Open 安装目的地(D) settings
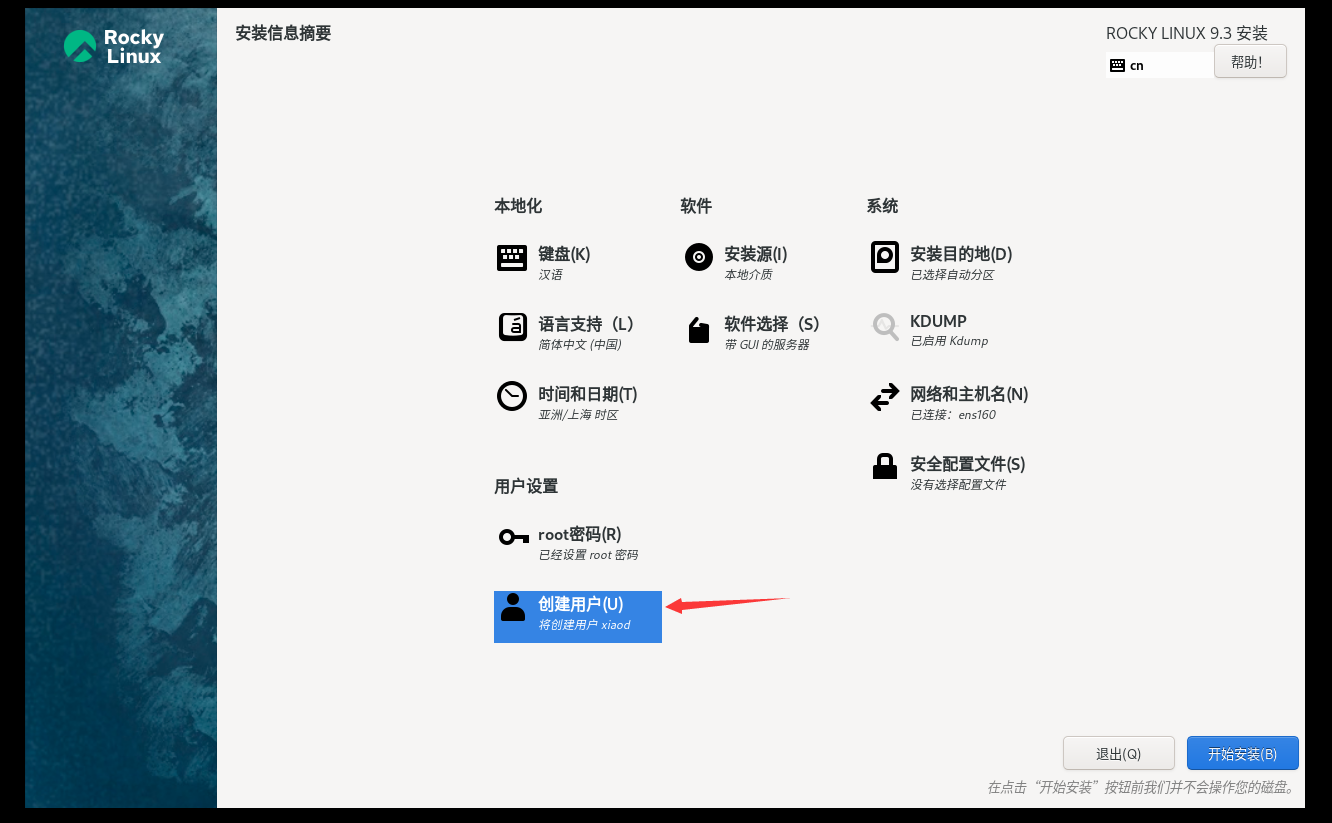The width and height of the screenshot is (1332, 823). 961,254
